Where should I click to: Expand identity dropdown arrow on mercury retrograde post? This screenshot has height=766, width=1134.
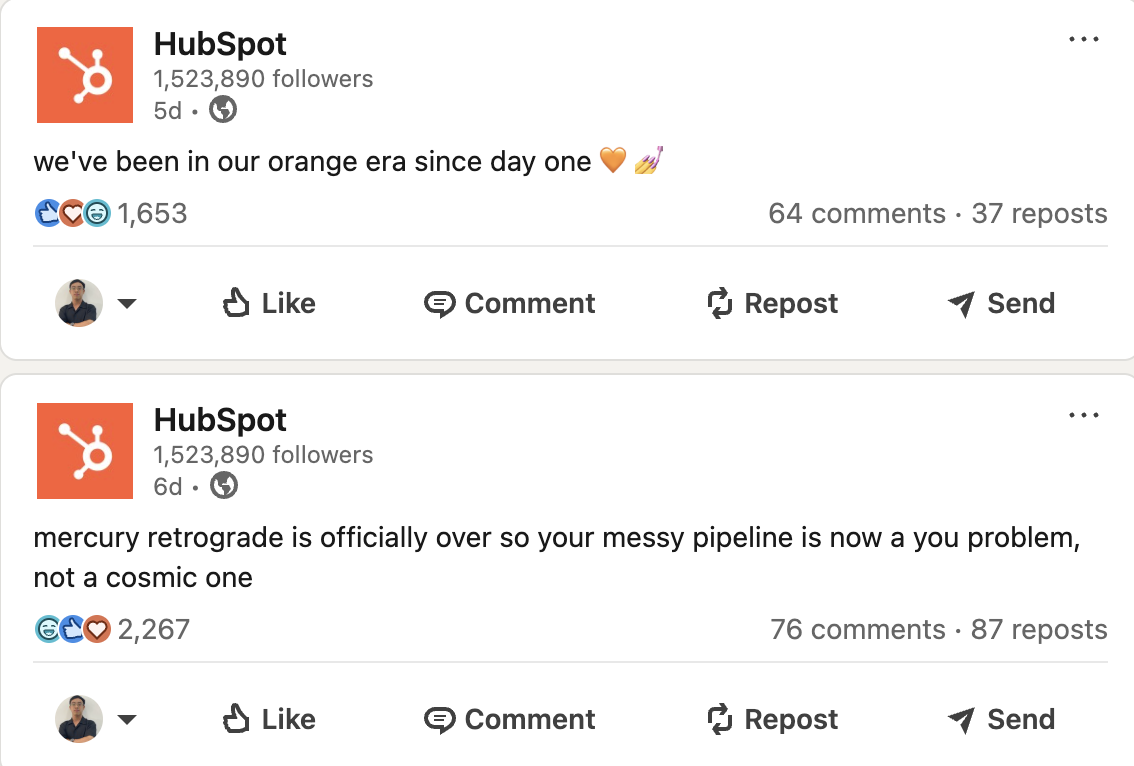pyautogui.click(x=127, y=719)
